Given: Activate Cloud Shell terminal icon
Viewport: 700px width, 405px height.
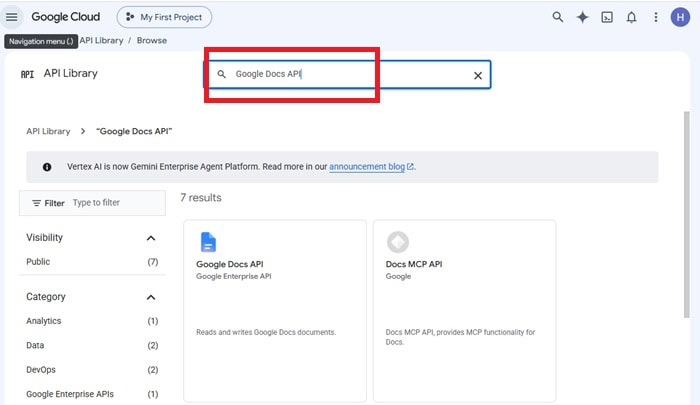Looking at the screenshot, I should 607,17.
